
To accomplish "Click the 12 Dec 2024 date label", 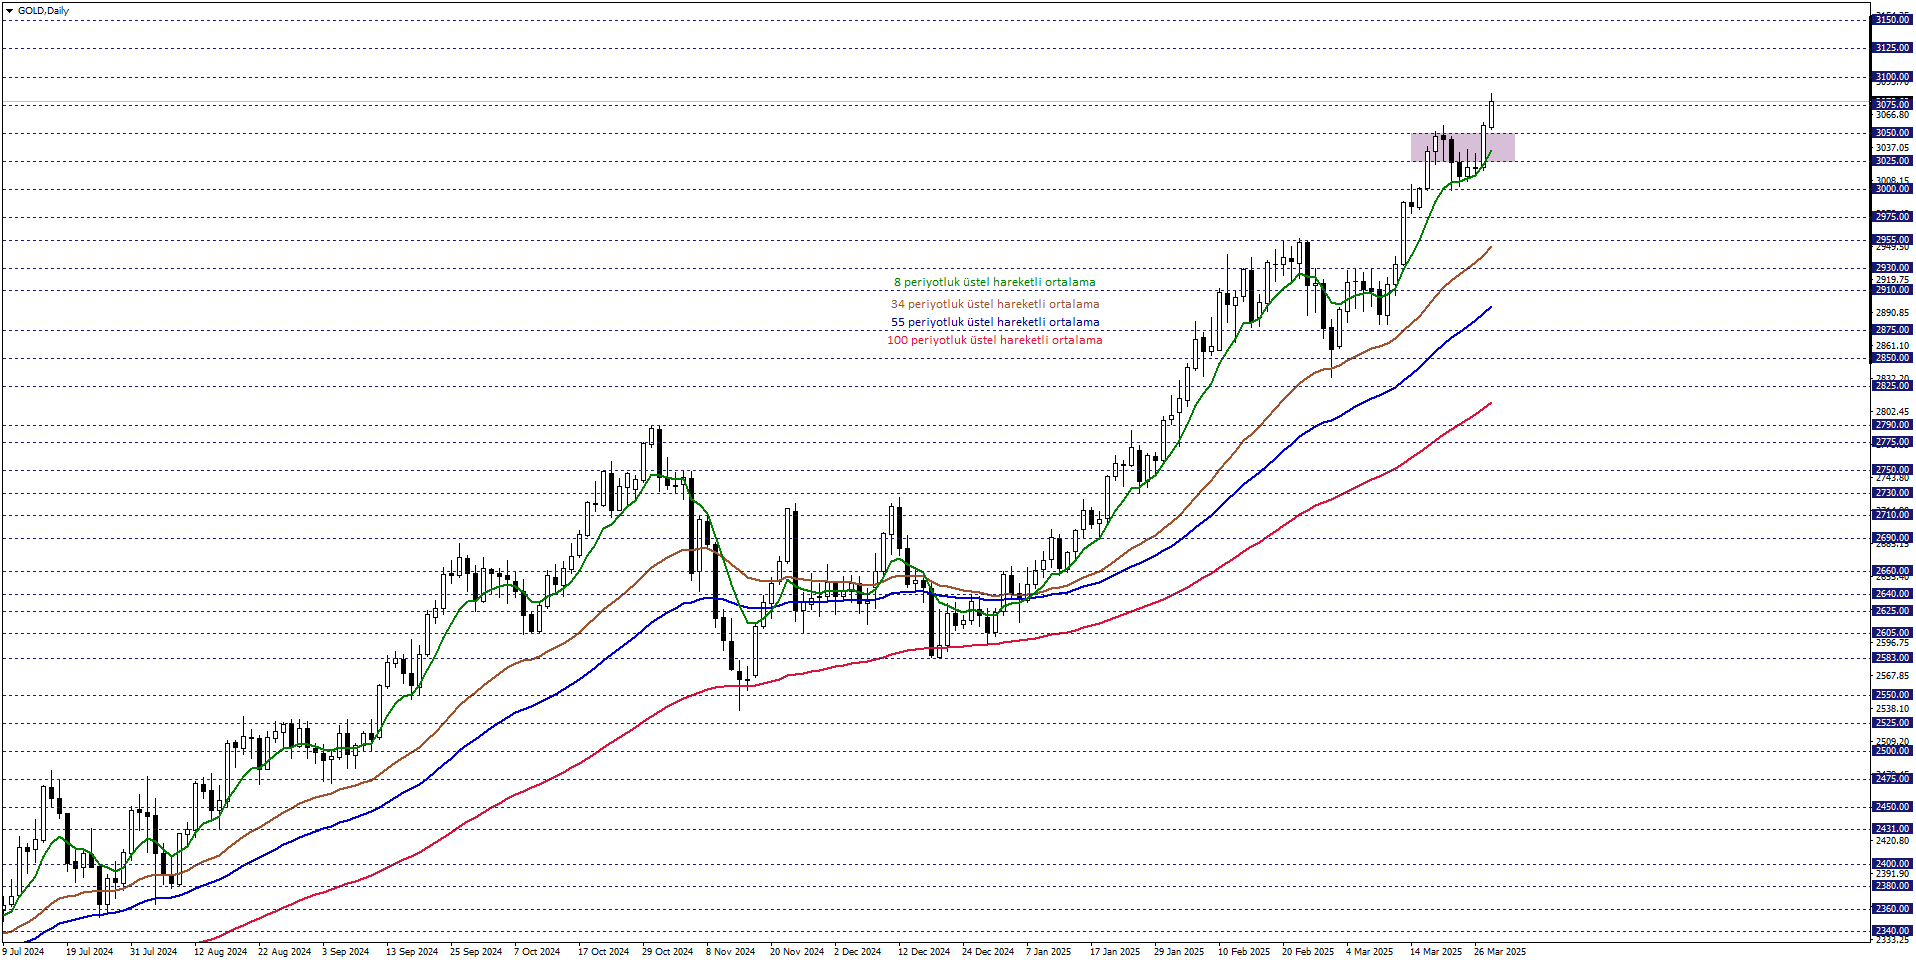I will [x=925, y=952].
